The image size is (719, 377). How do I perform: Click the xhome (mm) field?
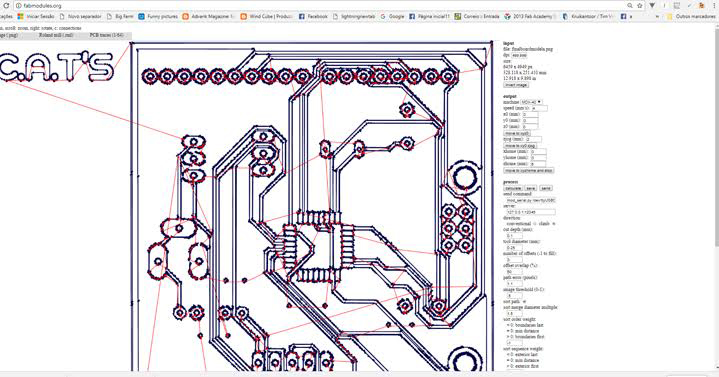(x=538, y=151)
